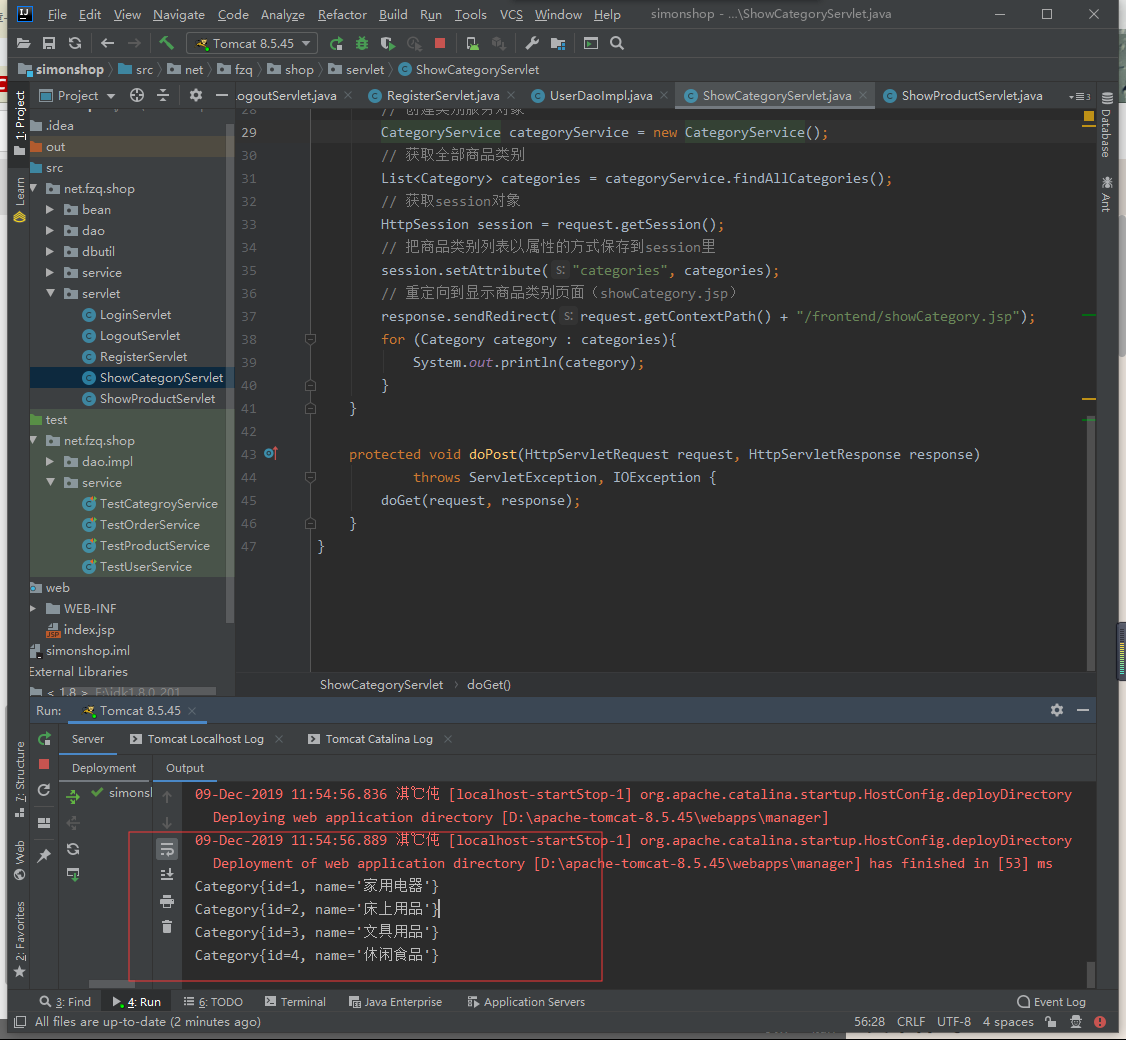This screenshot has height=1040, width=1126.
Task: Select index.jsp in project tree
Action: (88, 629)
